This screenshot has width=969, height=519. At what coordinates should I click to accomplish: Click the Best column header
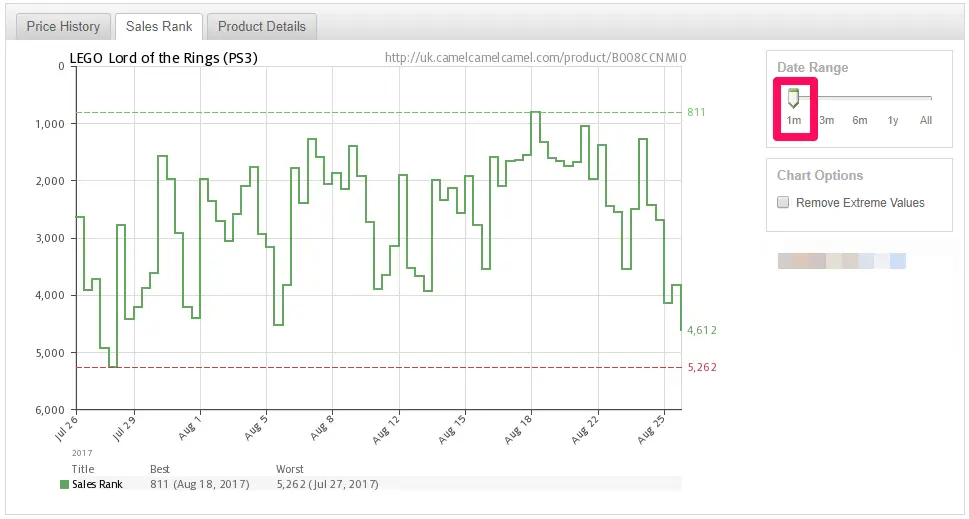click(160, 469)
